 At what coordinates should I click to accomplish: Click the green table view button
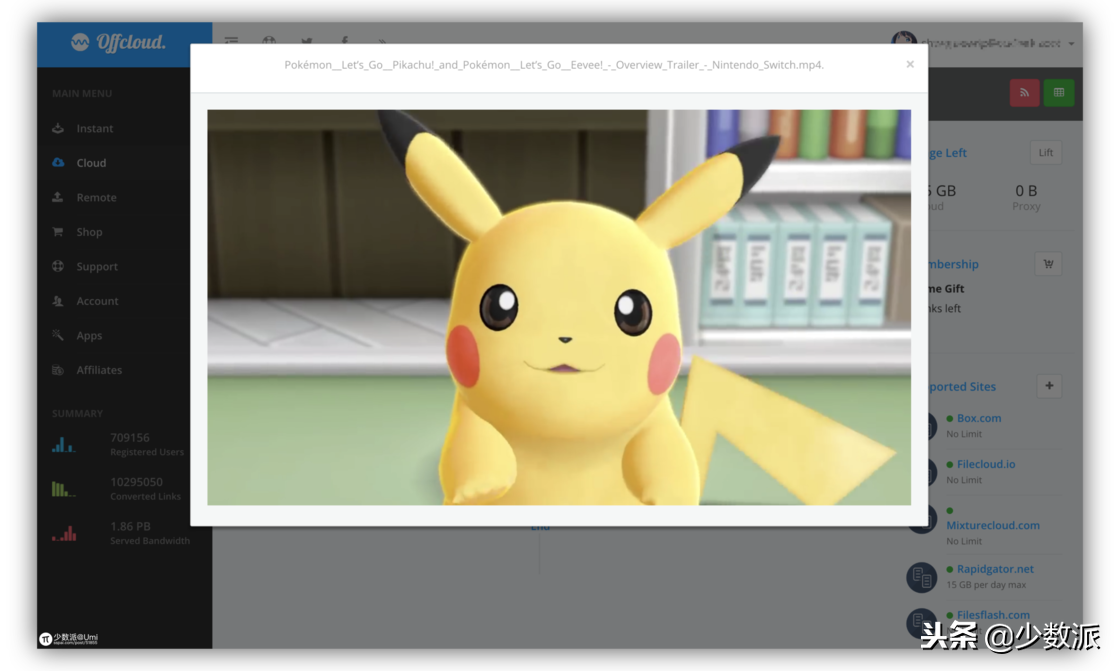tap(1058, 93)
